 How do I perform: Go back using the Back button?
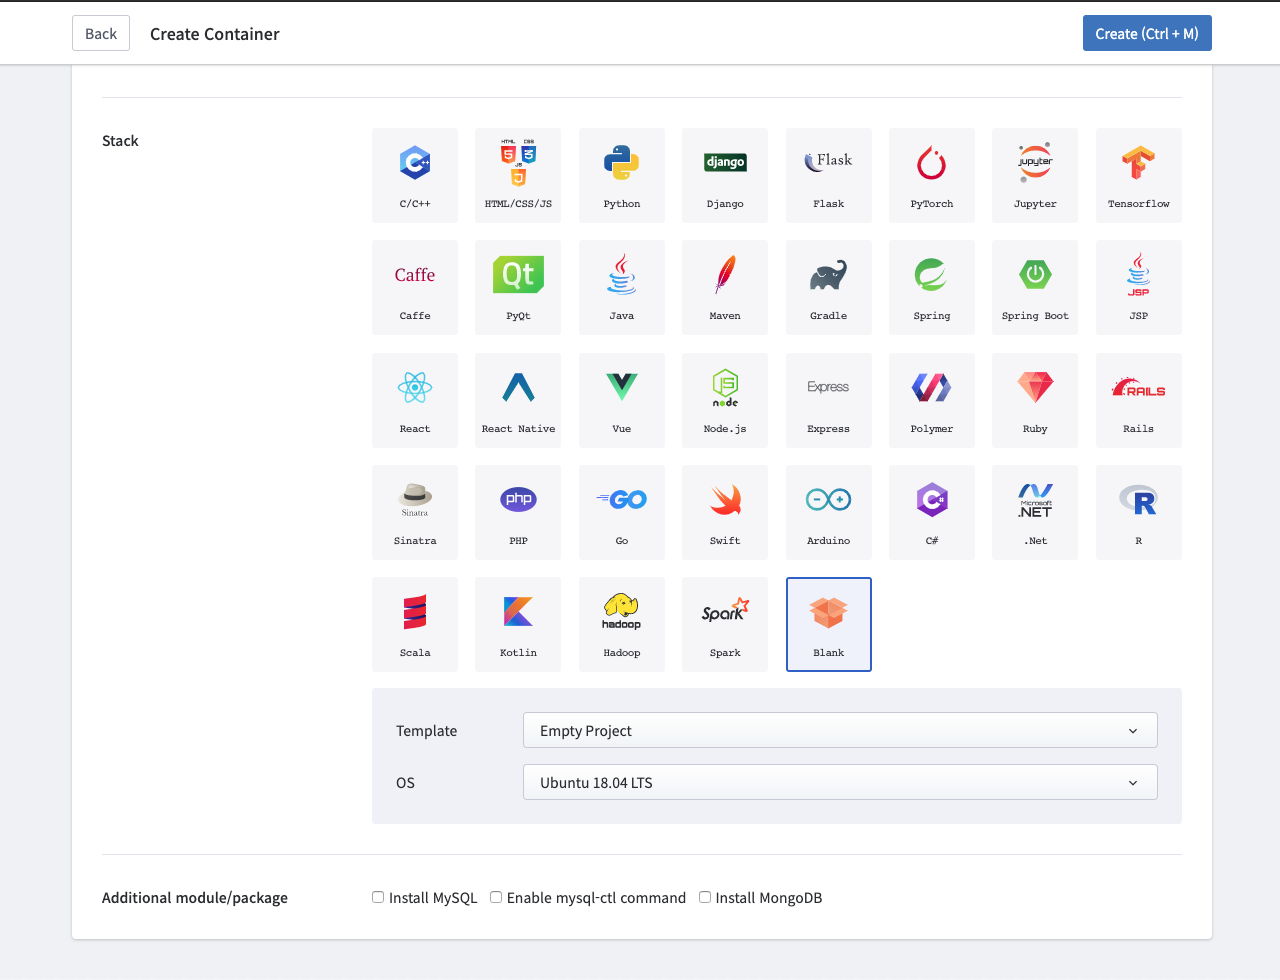click(x=100, y=33)
